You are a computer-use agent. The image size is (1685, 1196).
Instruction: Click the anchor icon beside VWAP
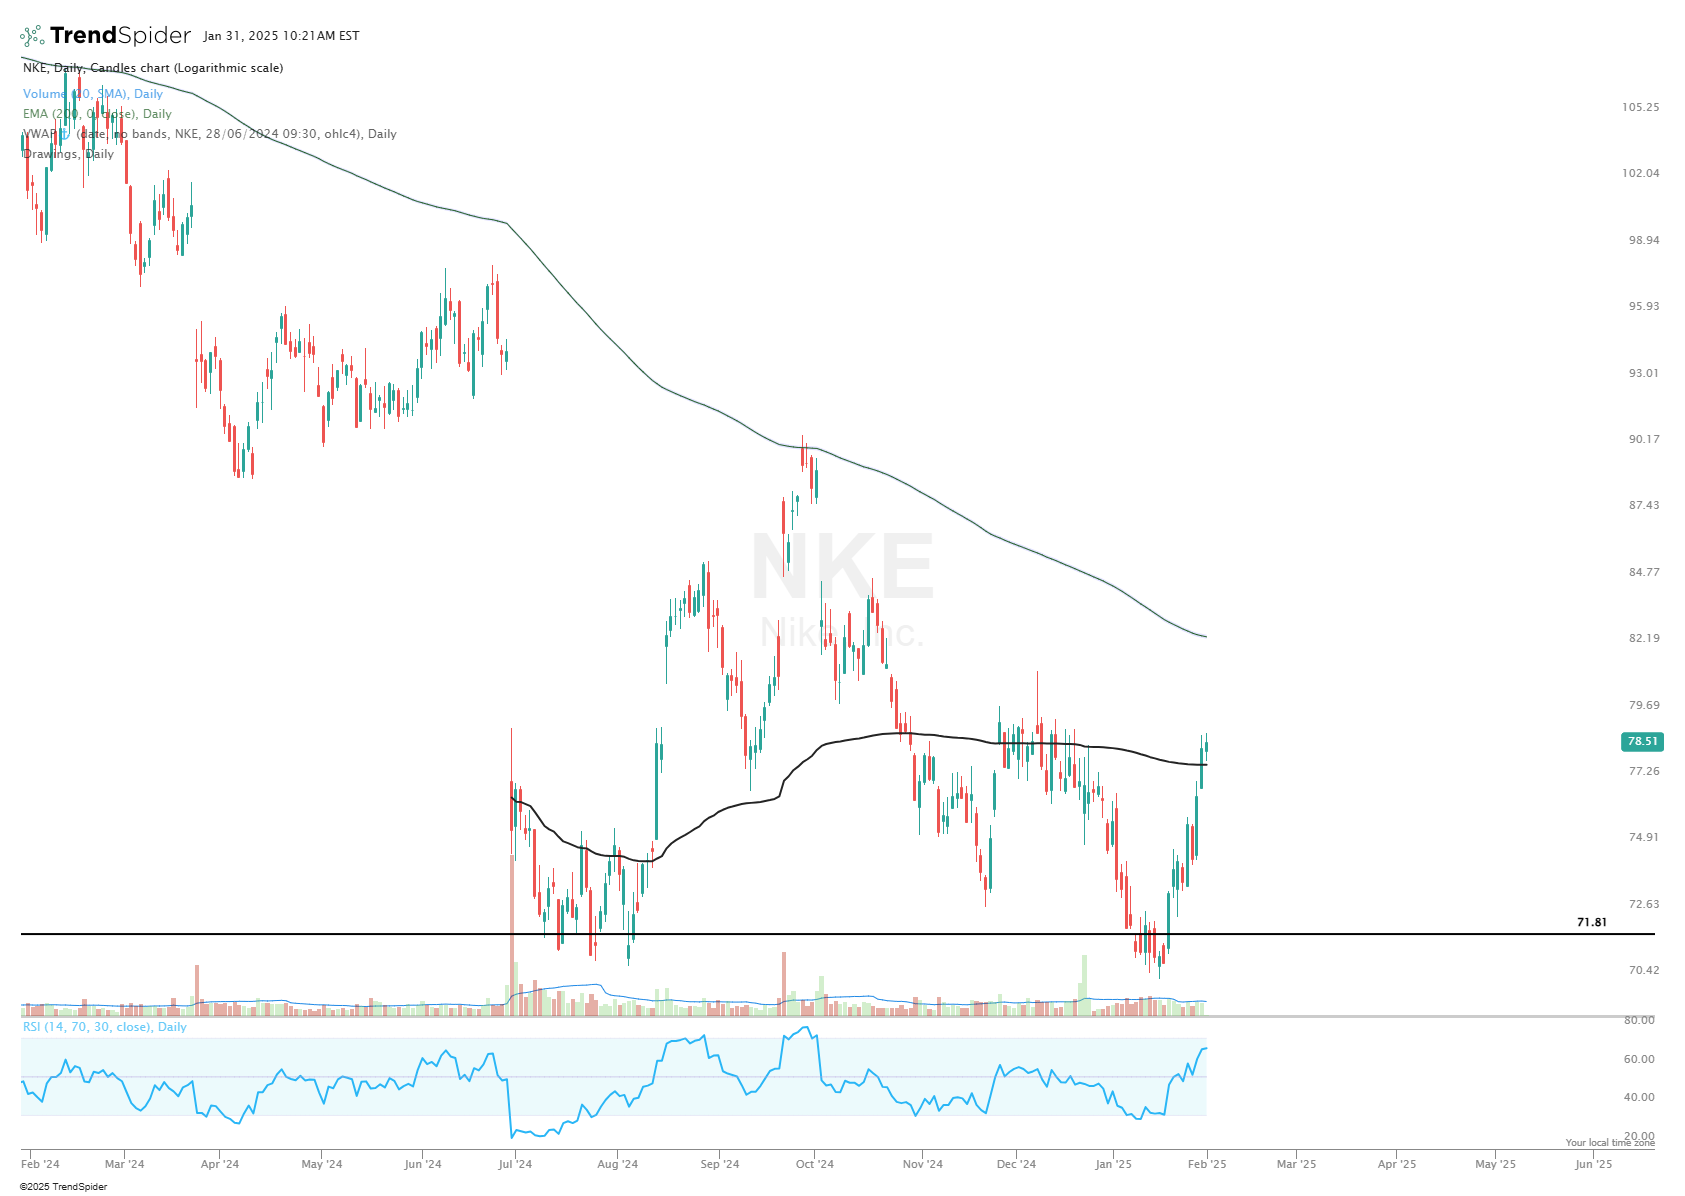coord(64,133)
